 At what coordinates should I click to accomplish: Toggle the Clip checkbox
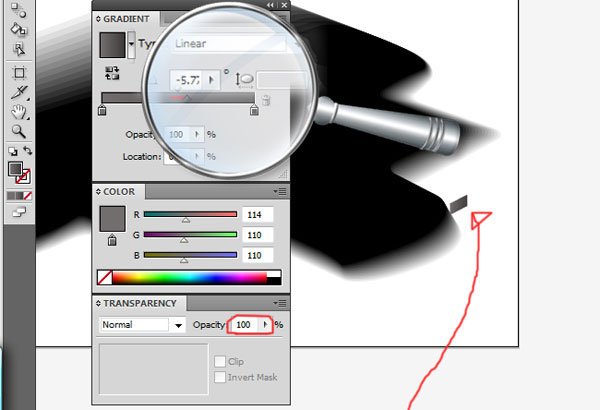[x=220, y=361]
